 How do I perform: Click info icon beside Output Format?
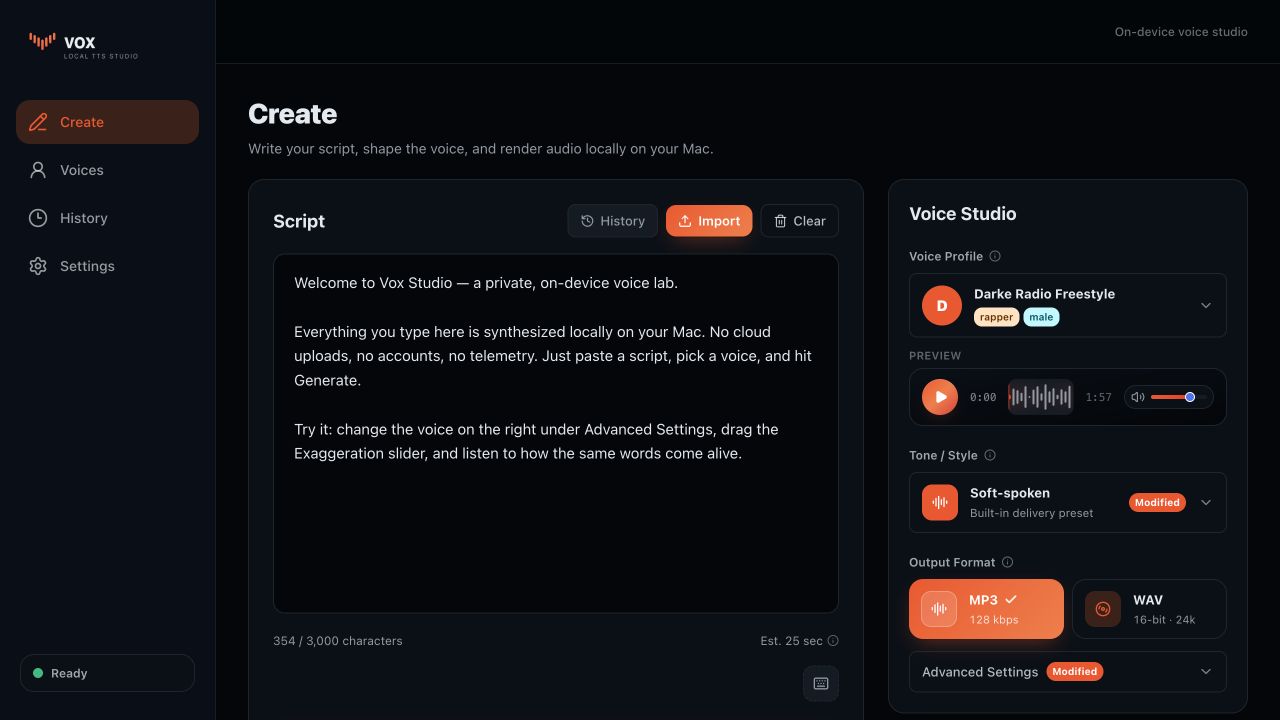1008,562
